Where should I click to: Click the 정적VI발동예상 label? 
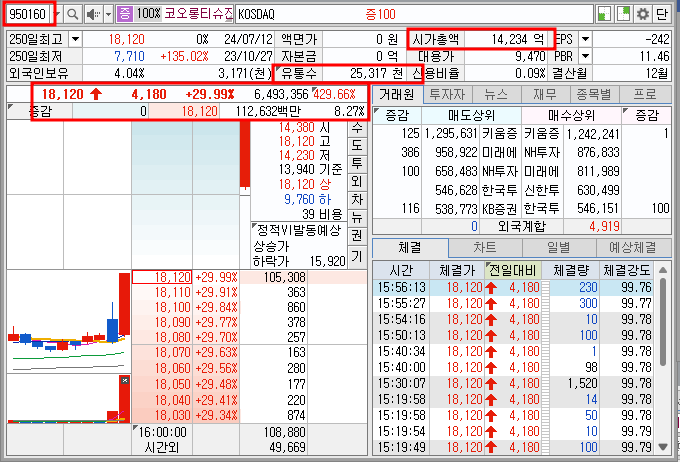[x=299, y=230]
